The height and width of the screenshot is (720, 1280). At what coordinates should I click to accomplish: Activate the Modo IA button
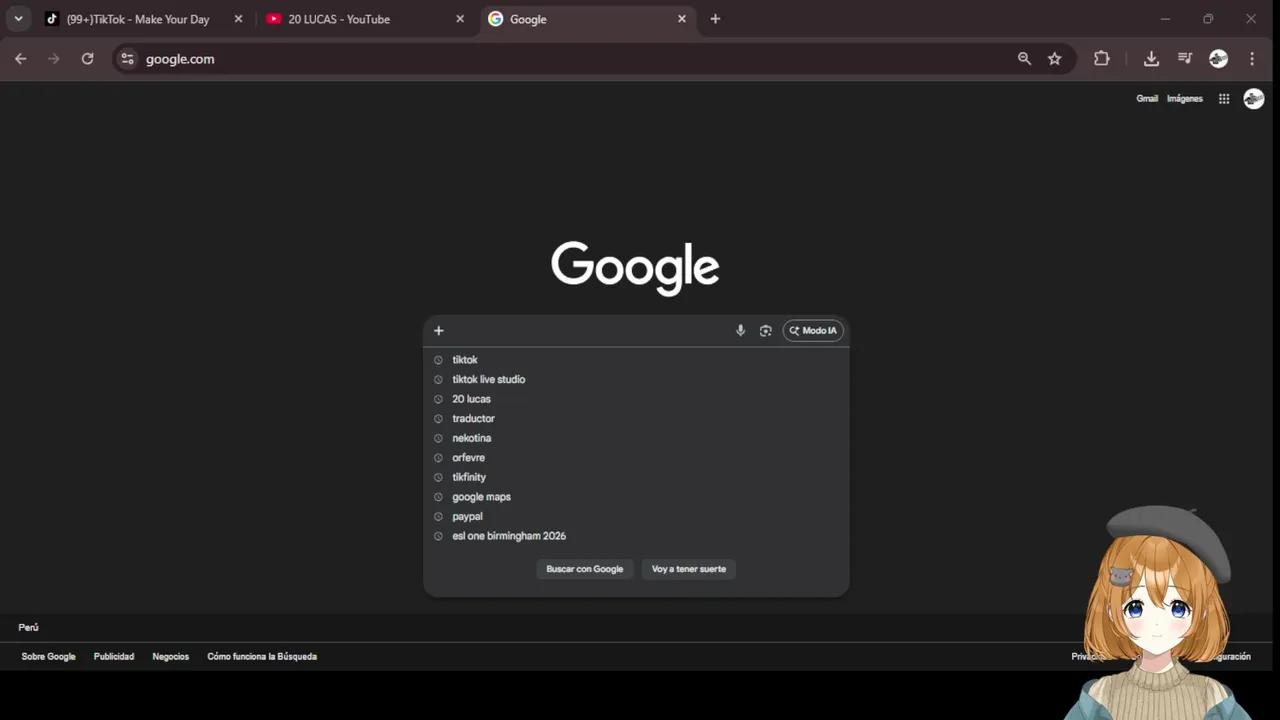813,331
